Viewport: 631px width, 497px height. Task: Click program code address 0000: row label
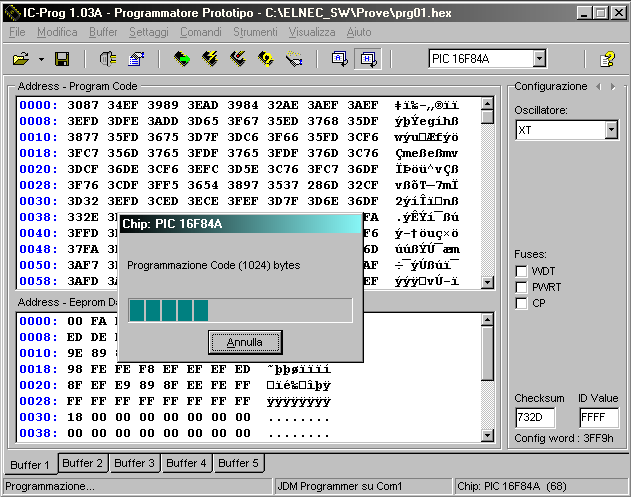(x=39, y=105)
